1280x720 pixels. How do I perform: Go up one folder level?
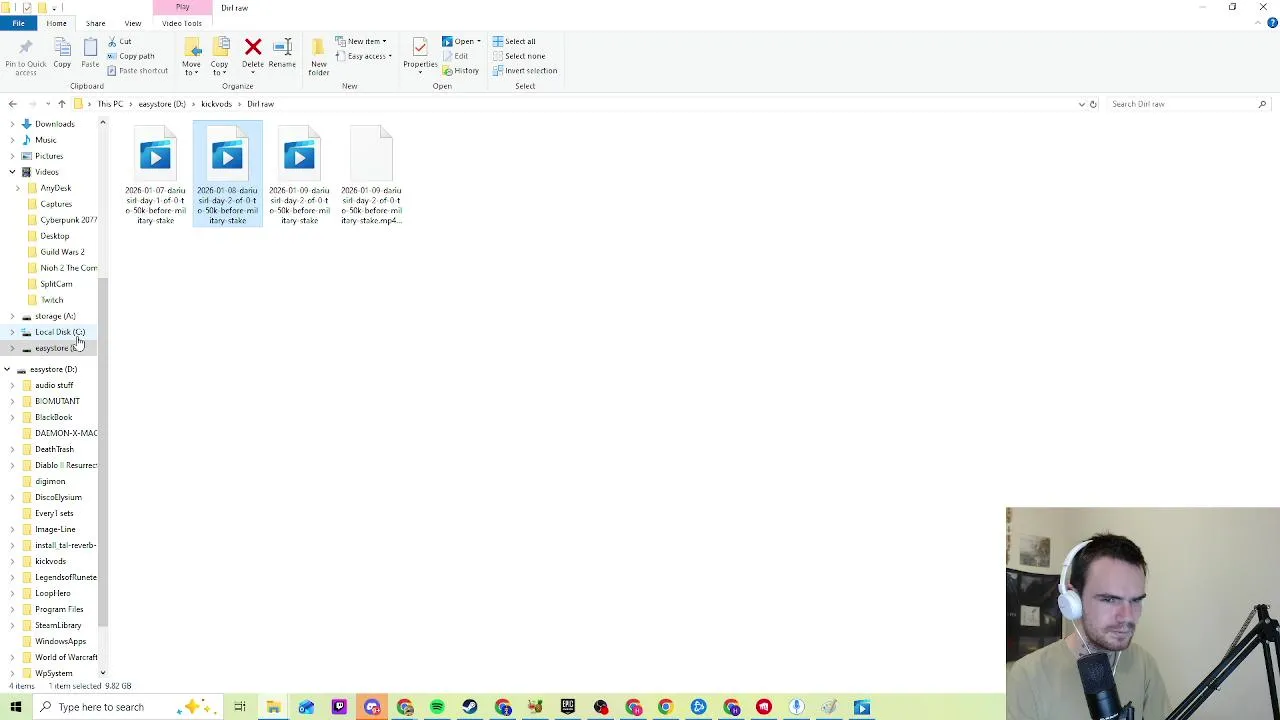(61, 104)
